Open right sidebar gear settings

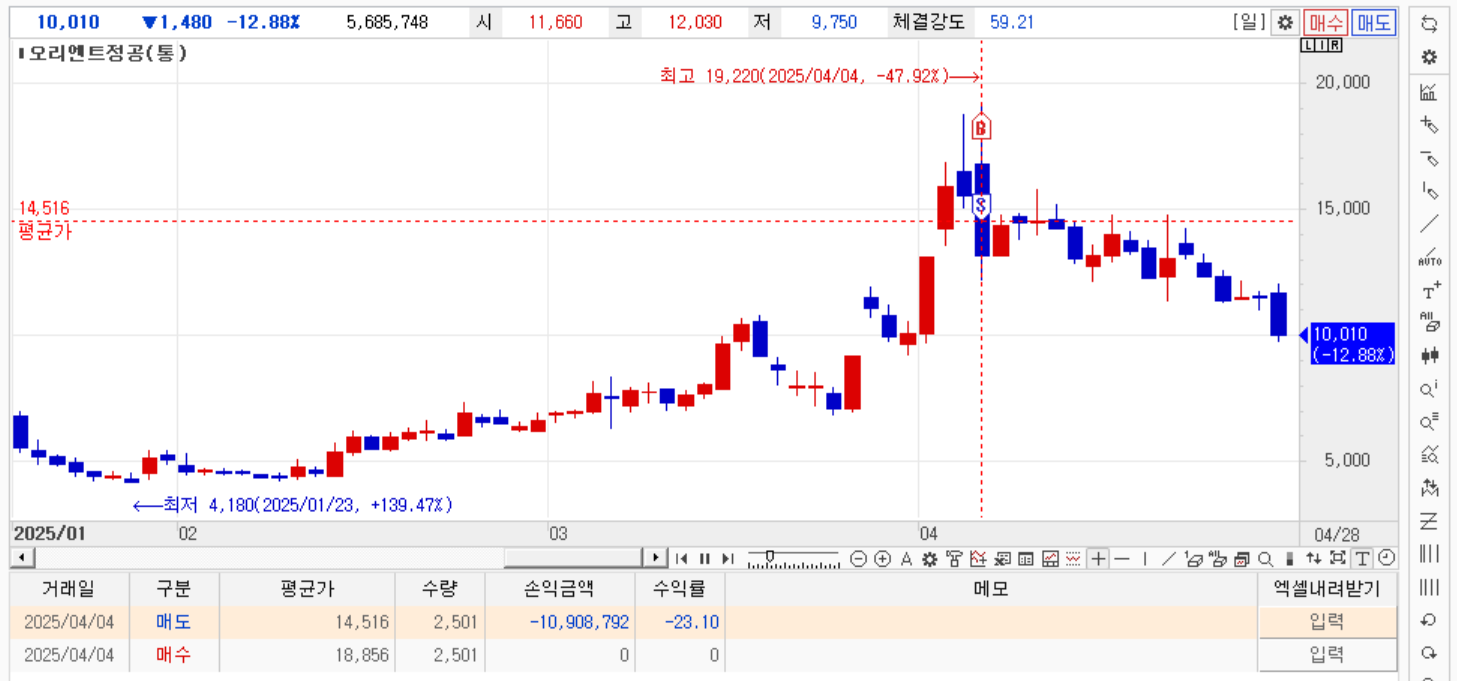(1429, 57)
